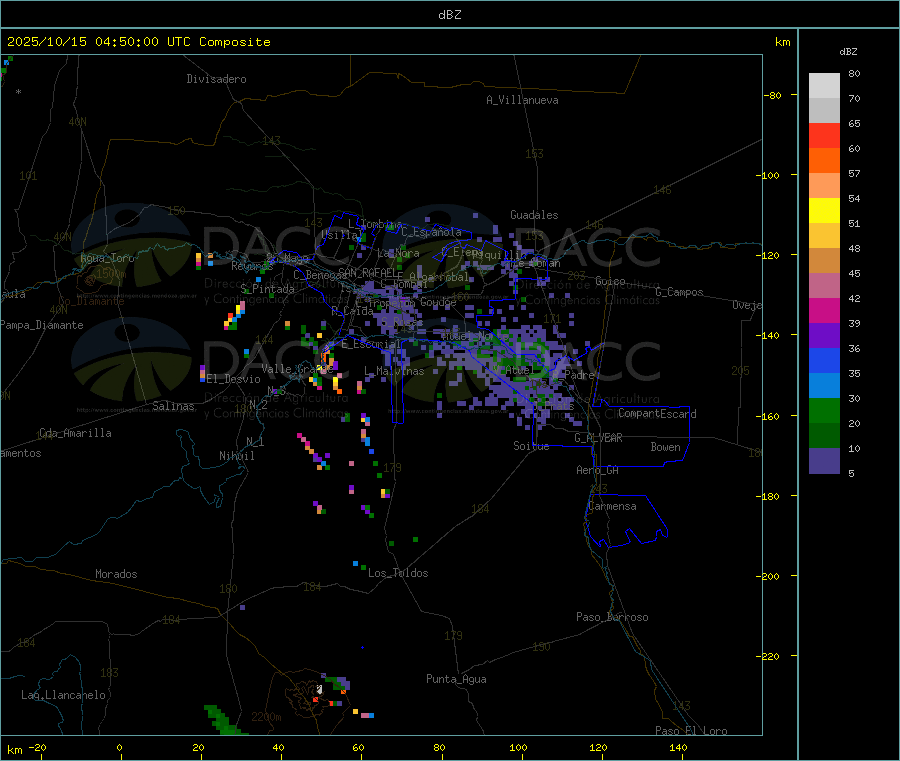Viewport: 900px width, 761px height.
Task: Click the red 65 dBZ legend swatch
Action: coord(824,135)
